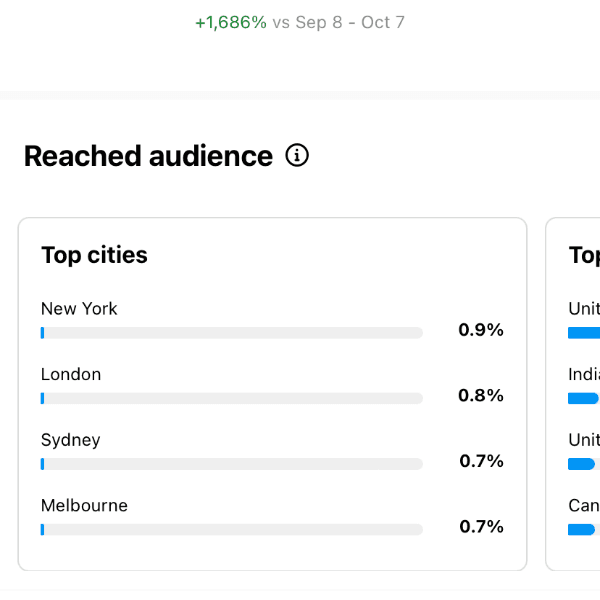Click the Melbourne progress bar
600x600 pixels.
pos(232,529)
